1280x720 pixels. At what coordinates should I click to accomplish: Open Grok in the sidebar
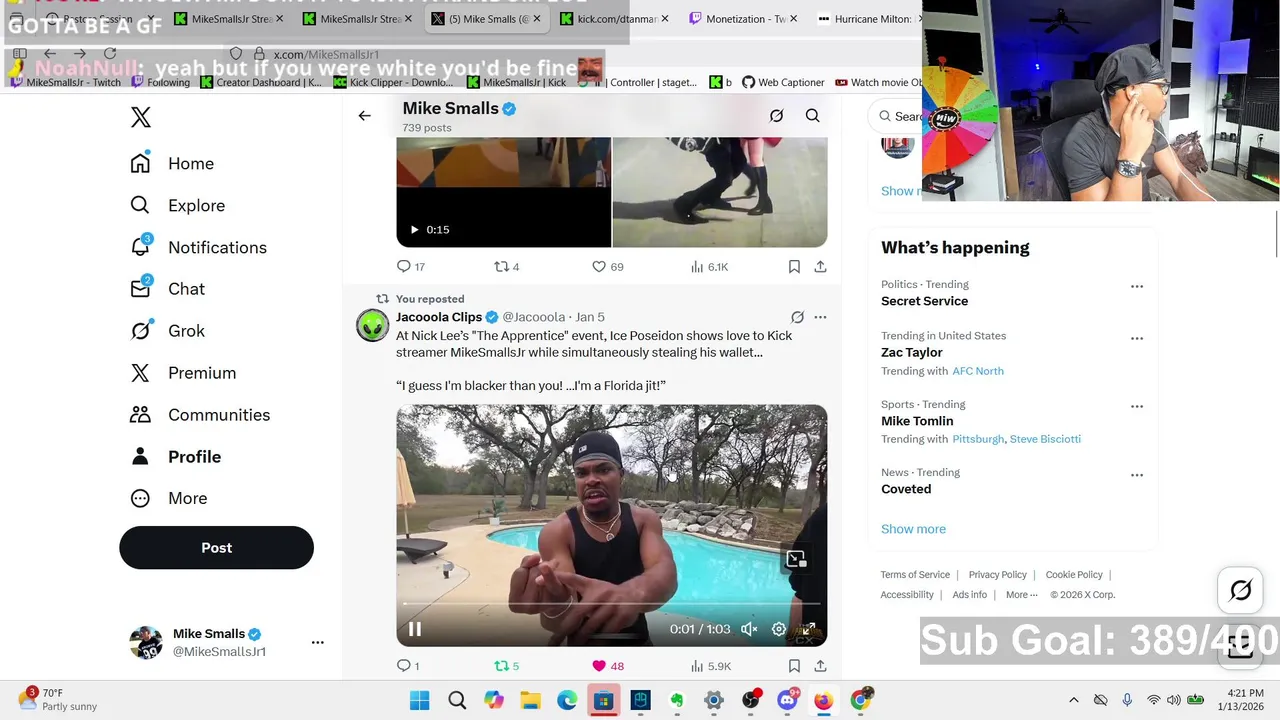(167, 331)
